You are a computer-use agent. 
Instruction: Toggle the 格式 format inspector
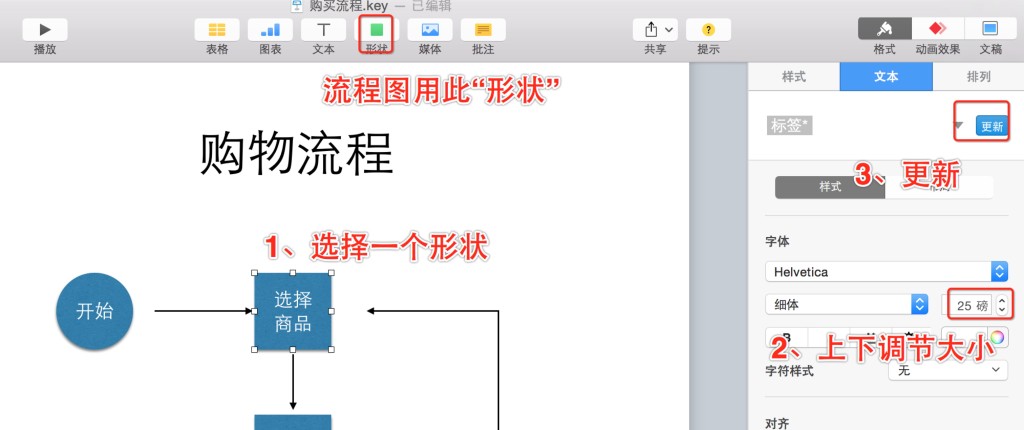(884, 29)
